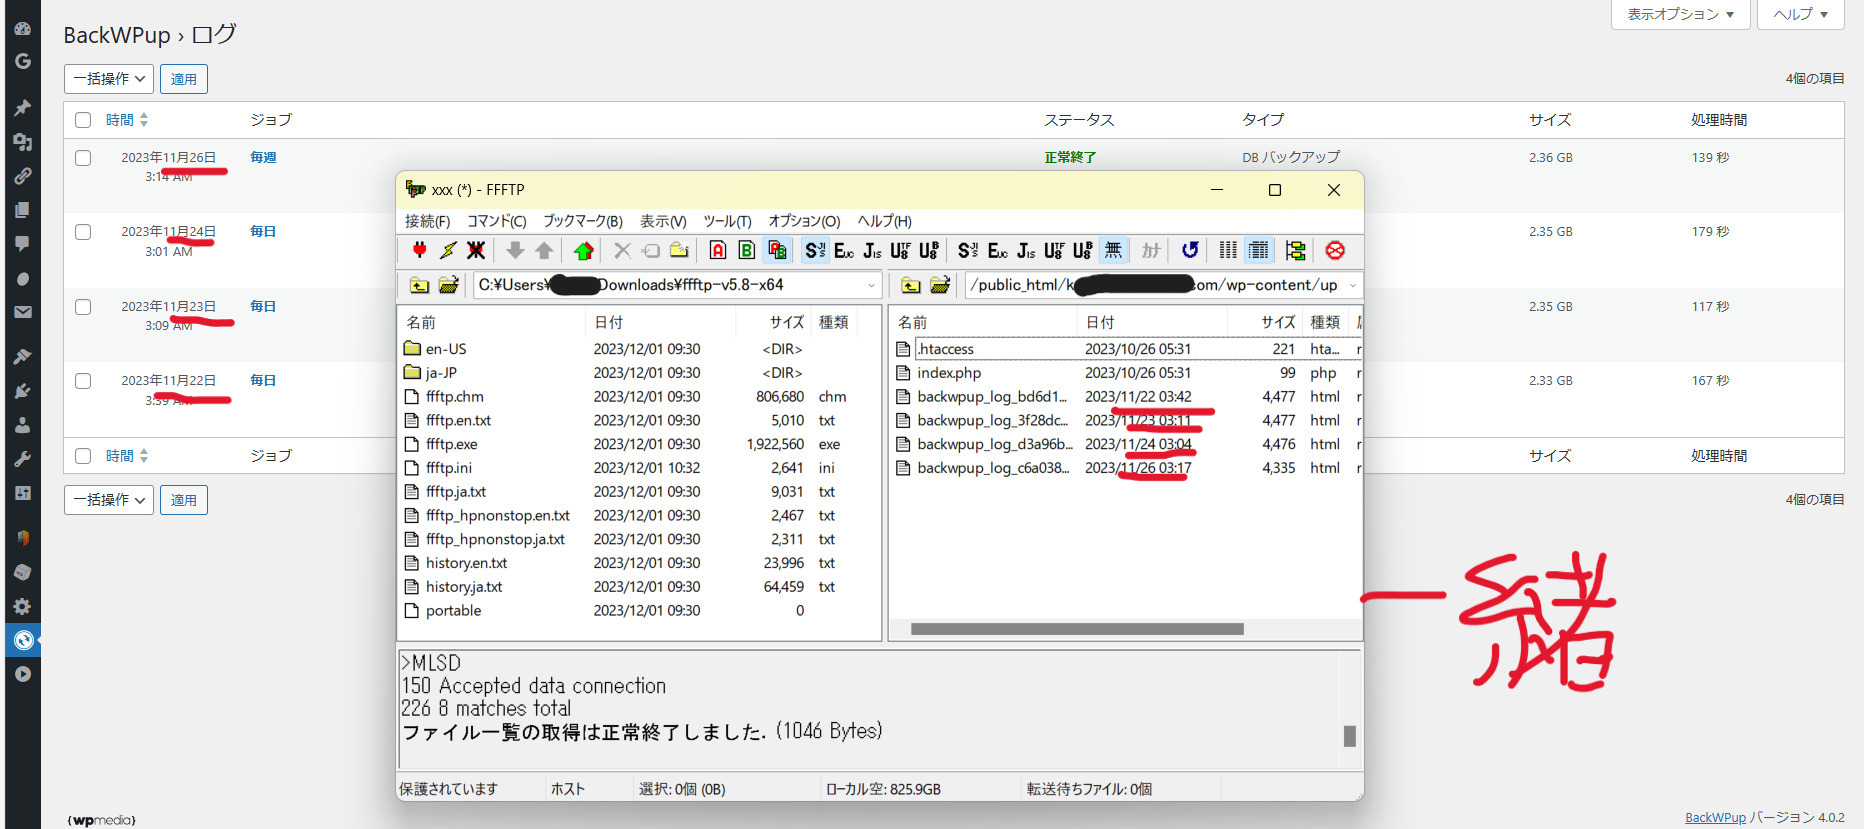
Task: Open Posts pin icon in WordPress sidebar
Action: pyautogui.click(x=22, y=107)
